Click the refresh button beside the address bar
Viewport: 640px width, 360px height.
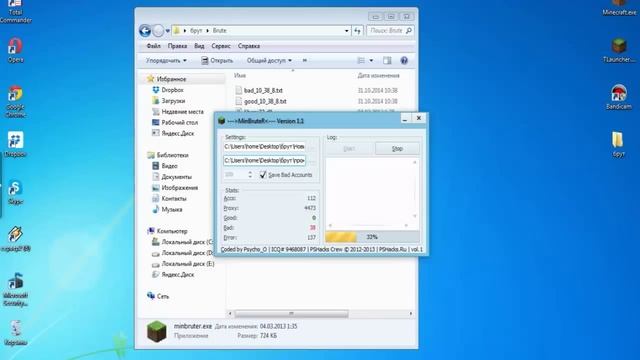click(x=358, y=31)
